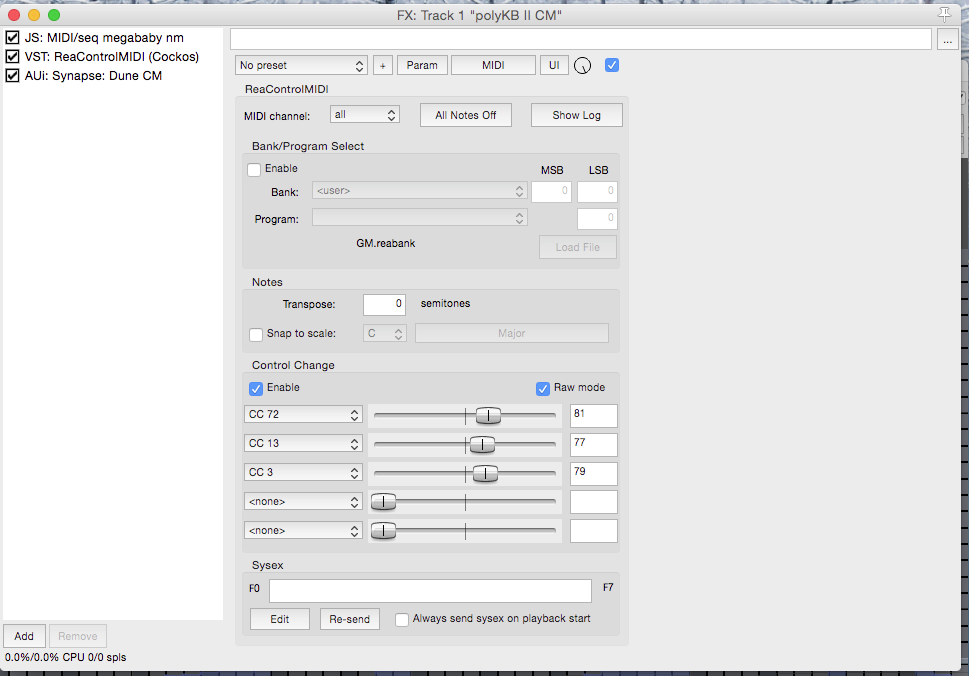Open the ellipsis options button

coord(947,40)
